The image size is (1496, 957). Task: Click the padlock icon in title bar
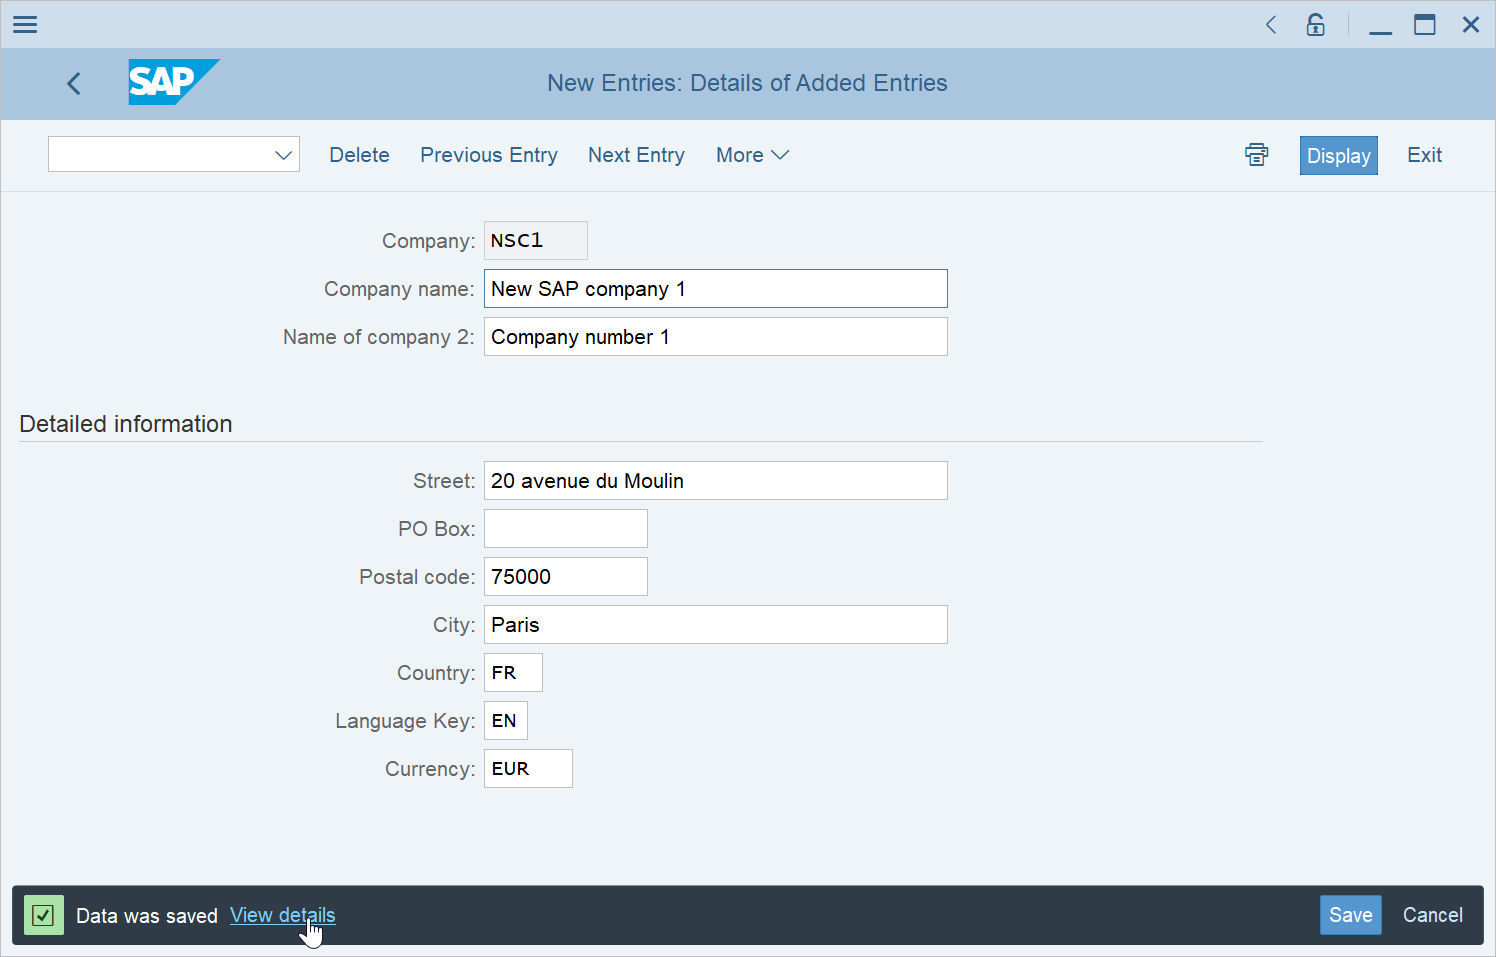1316,25
